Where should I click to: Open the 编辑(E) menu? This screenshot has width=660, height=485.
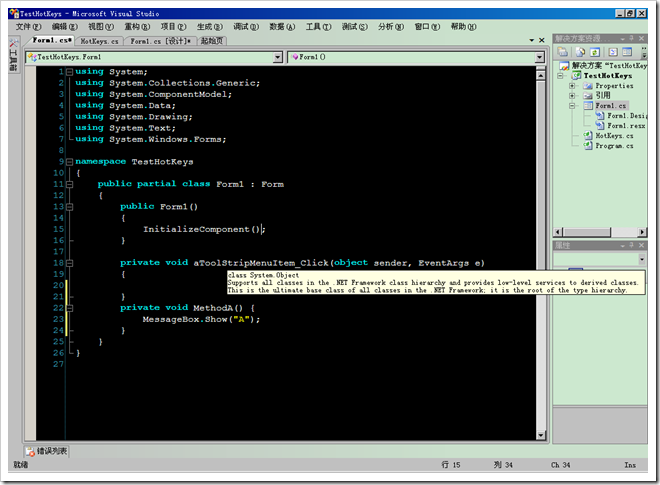point(64,27)
